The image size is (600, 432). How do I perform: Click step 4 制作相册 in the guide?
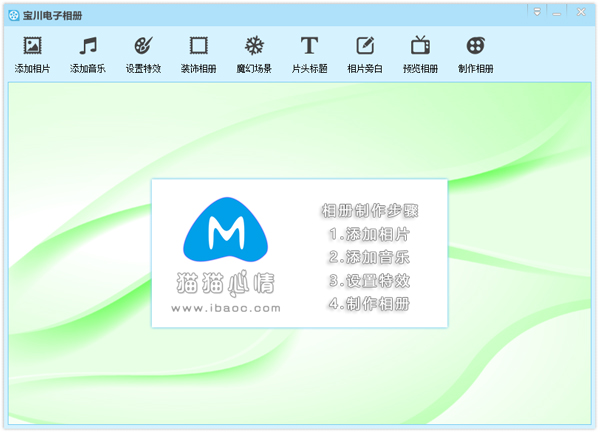click(x=368, y=304)
